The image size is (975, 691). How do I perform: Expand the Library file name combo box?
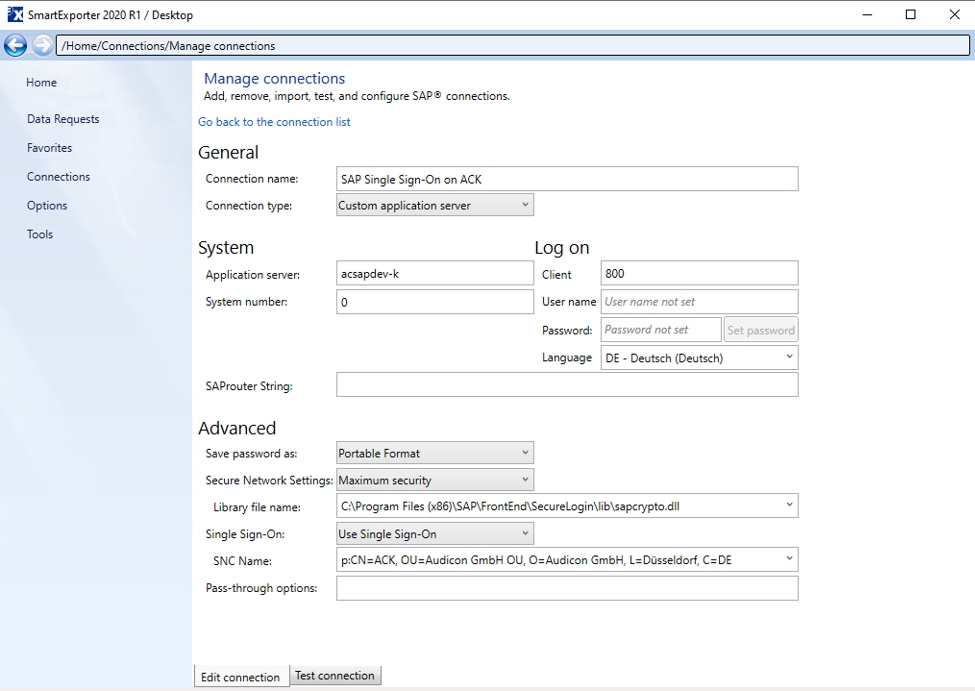point(789,506)
